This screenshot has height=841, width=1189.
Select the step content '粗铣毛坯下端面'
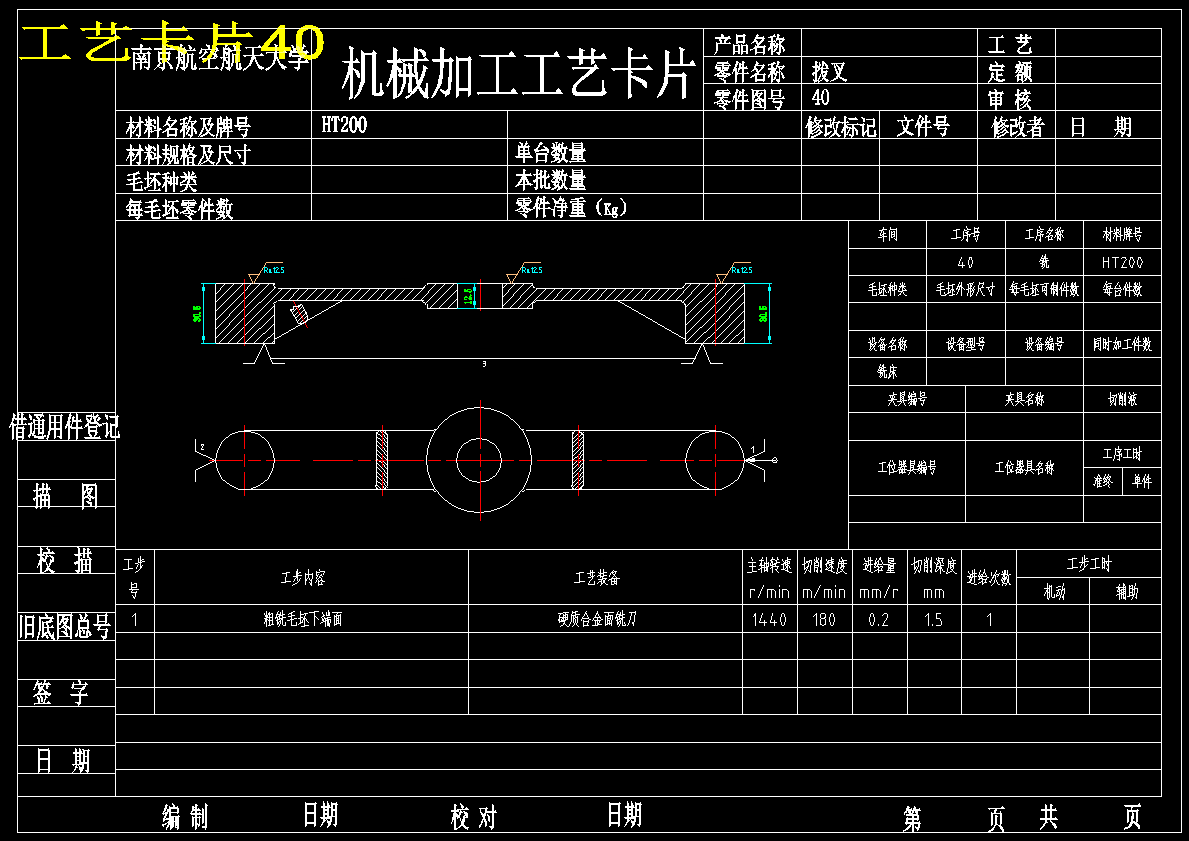303,619
